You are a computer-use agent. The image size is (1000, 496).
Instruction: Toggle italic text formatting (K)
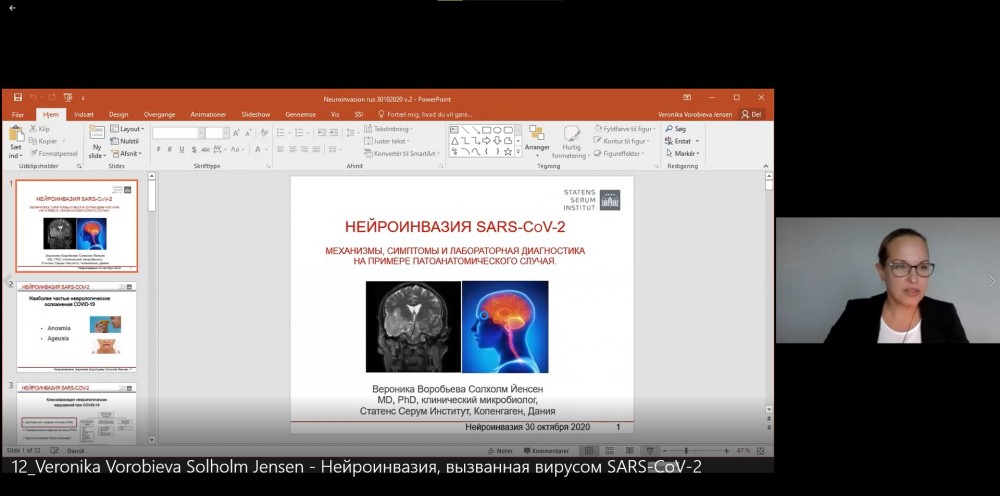tap(169, 149)
